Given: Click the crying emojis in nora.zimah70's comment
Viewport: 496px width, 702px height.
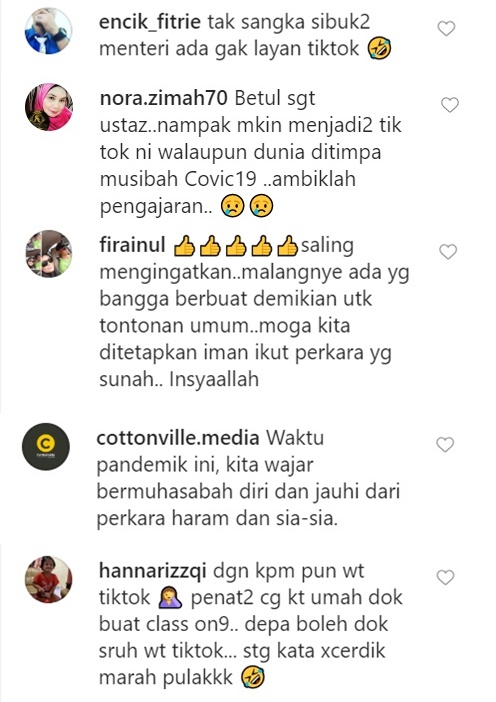Looking at the screenshot, I should coord(248,206).
